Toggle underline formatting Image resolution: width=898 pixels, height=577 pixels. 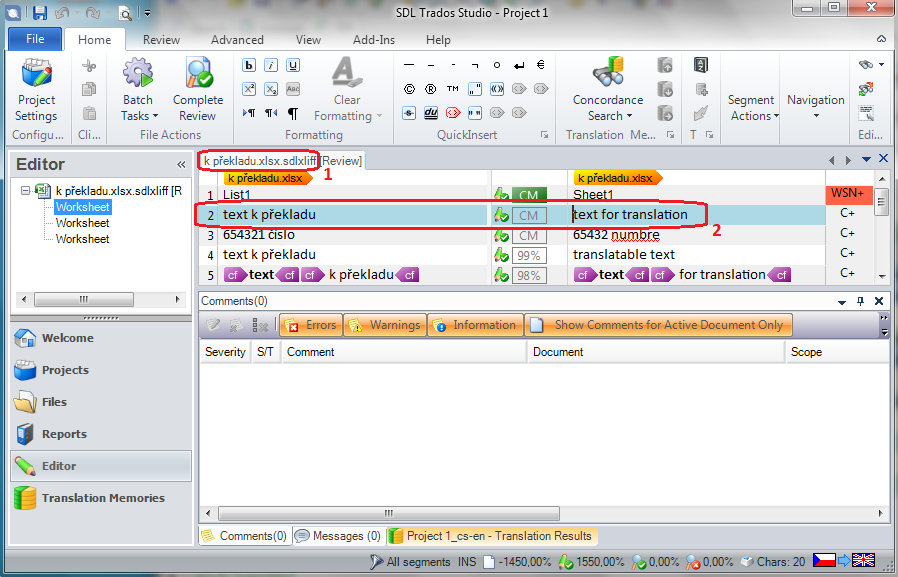point(293,65)
